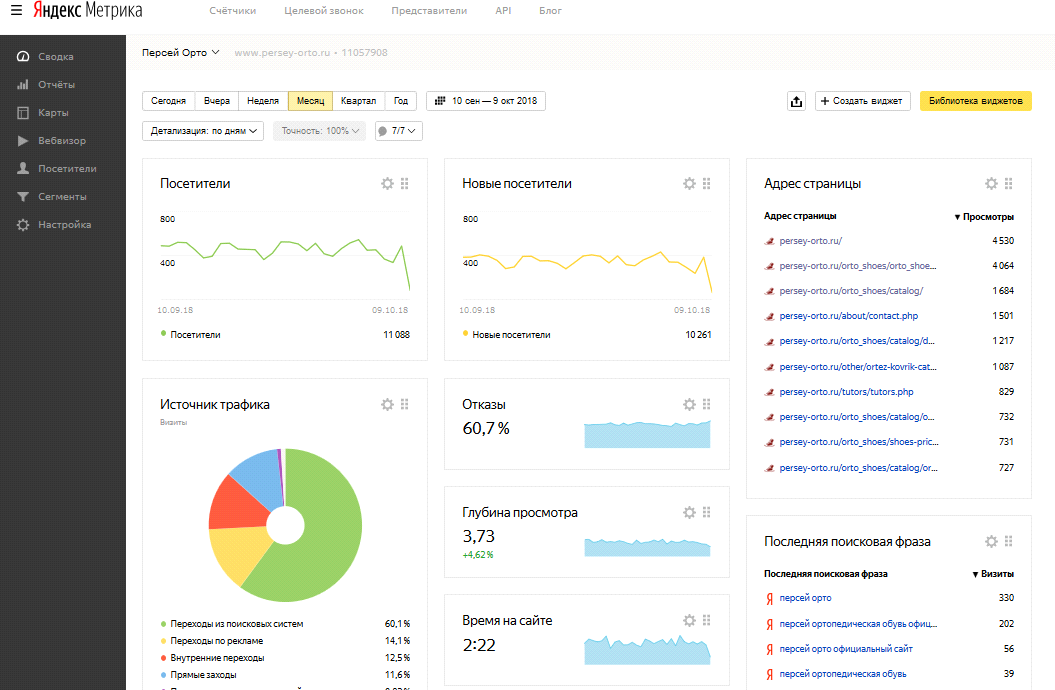Click drag handle of Адрес страницы widget
The height and width of the screenshot is (690, 1055).
(x=1009, y=184)
